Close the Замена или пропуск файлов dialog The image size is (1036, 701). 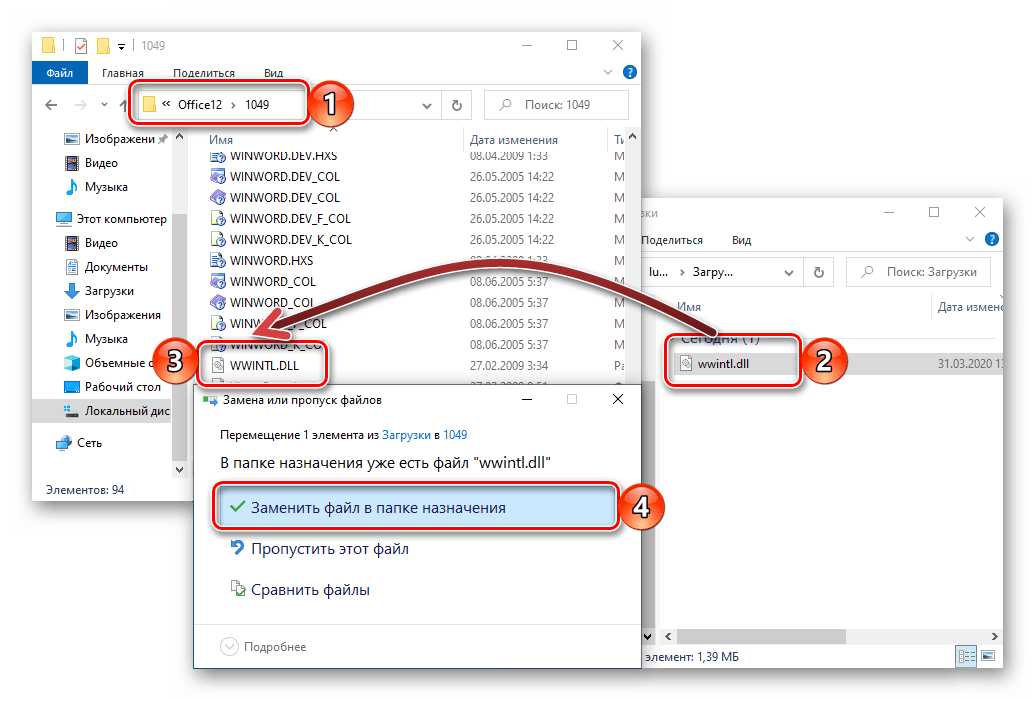(618, 399)
